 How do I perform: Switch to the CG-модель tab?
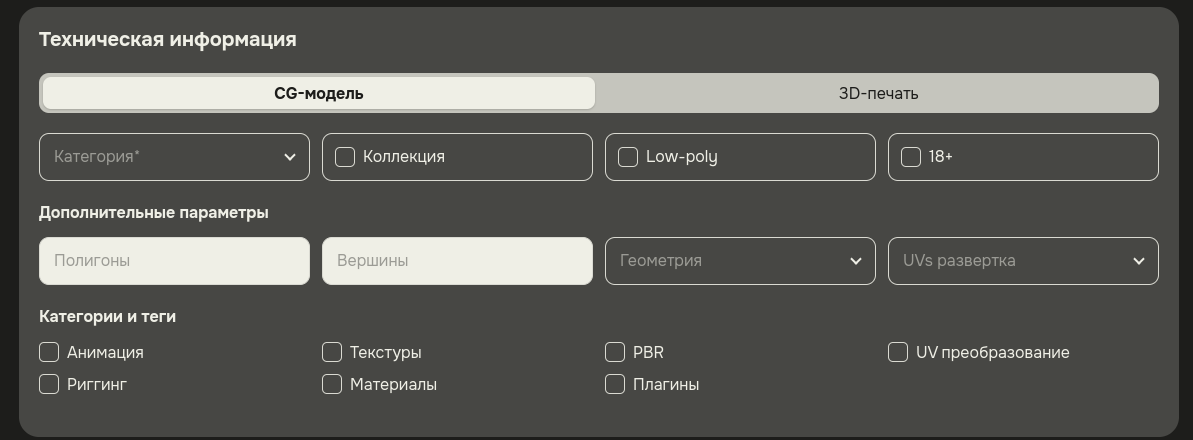318,93
